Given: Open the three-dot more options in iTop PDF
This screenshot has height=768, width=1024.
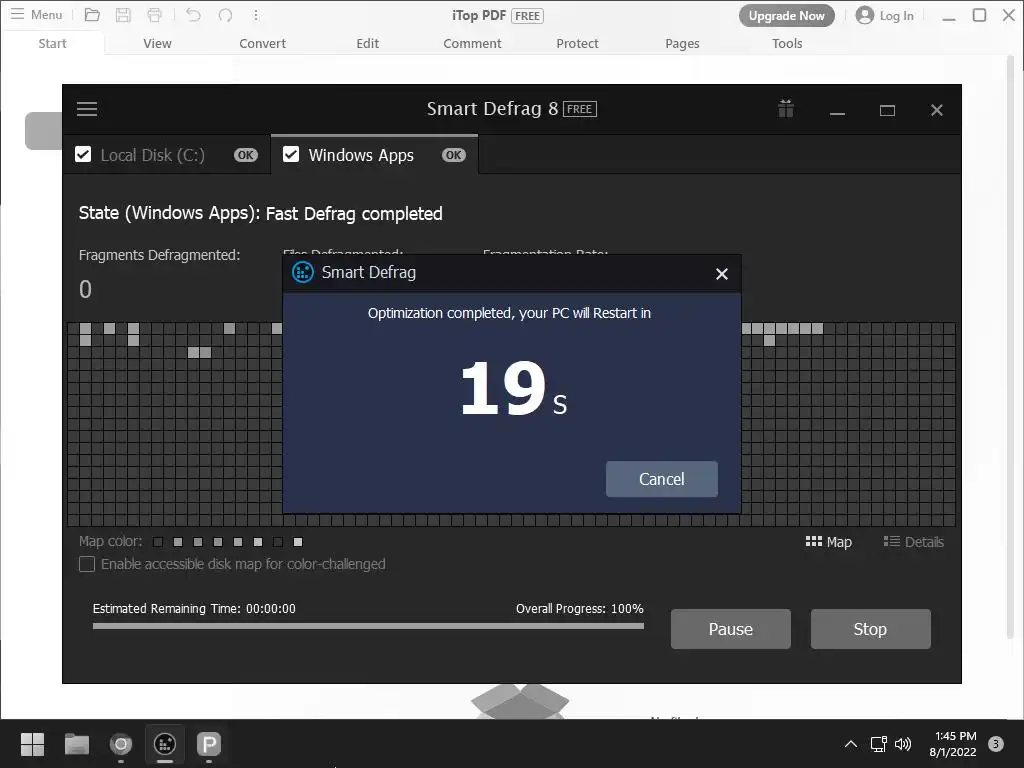Looking at the screenshot, I should click(256, 14).
